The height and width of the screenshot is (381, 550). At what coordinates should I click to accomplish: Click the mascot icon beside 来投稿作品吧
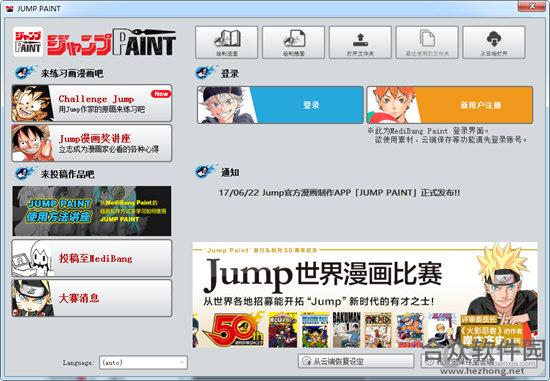[x=25, y=173]
